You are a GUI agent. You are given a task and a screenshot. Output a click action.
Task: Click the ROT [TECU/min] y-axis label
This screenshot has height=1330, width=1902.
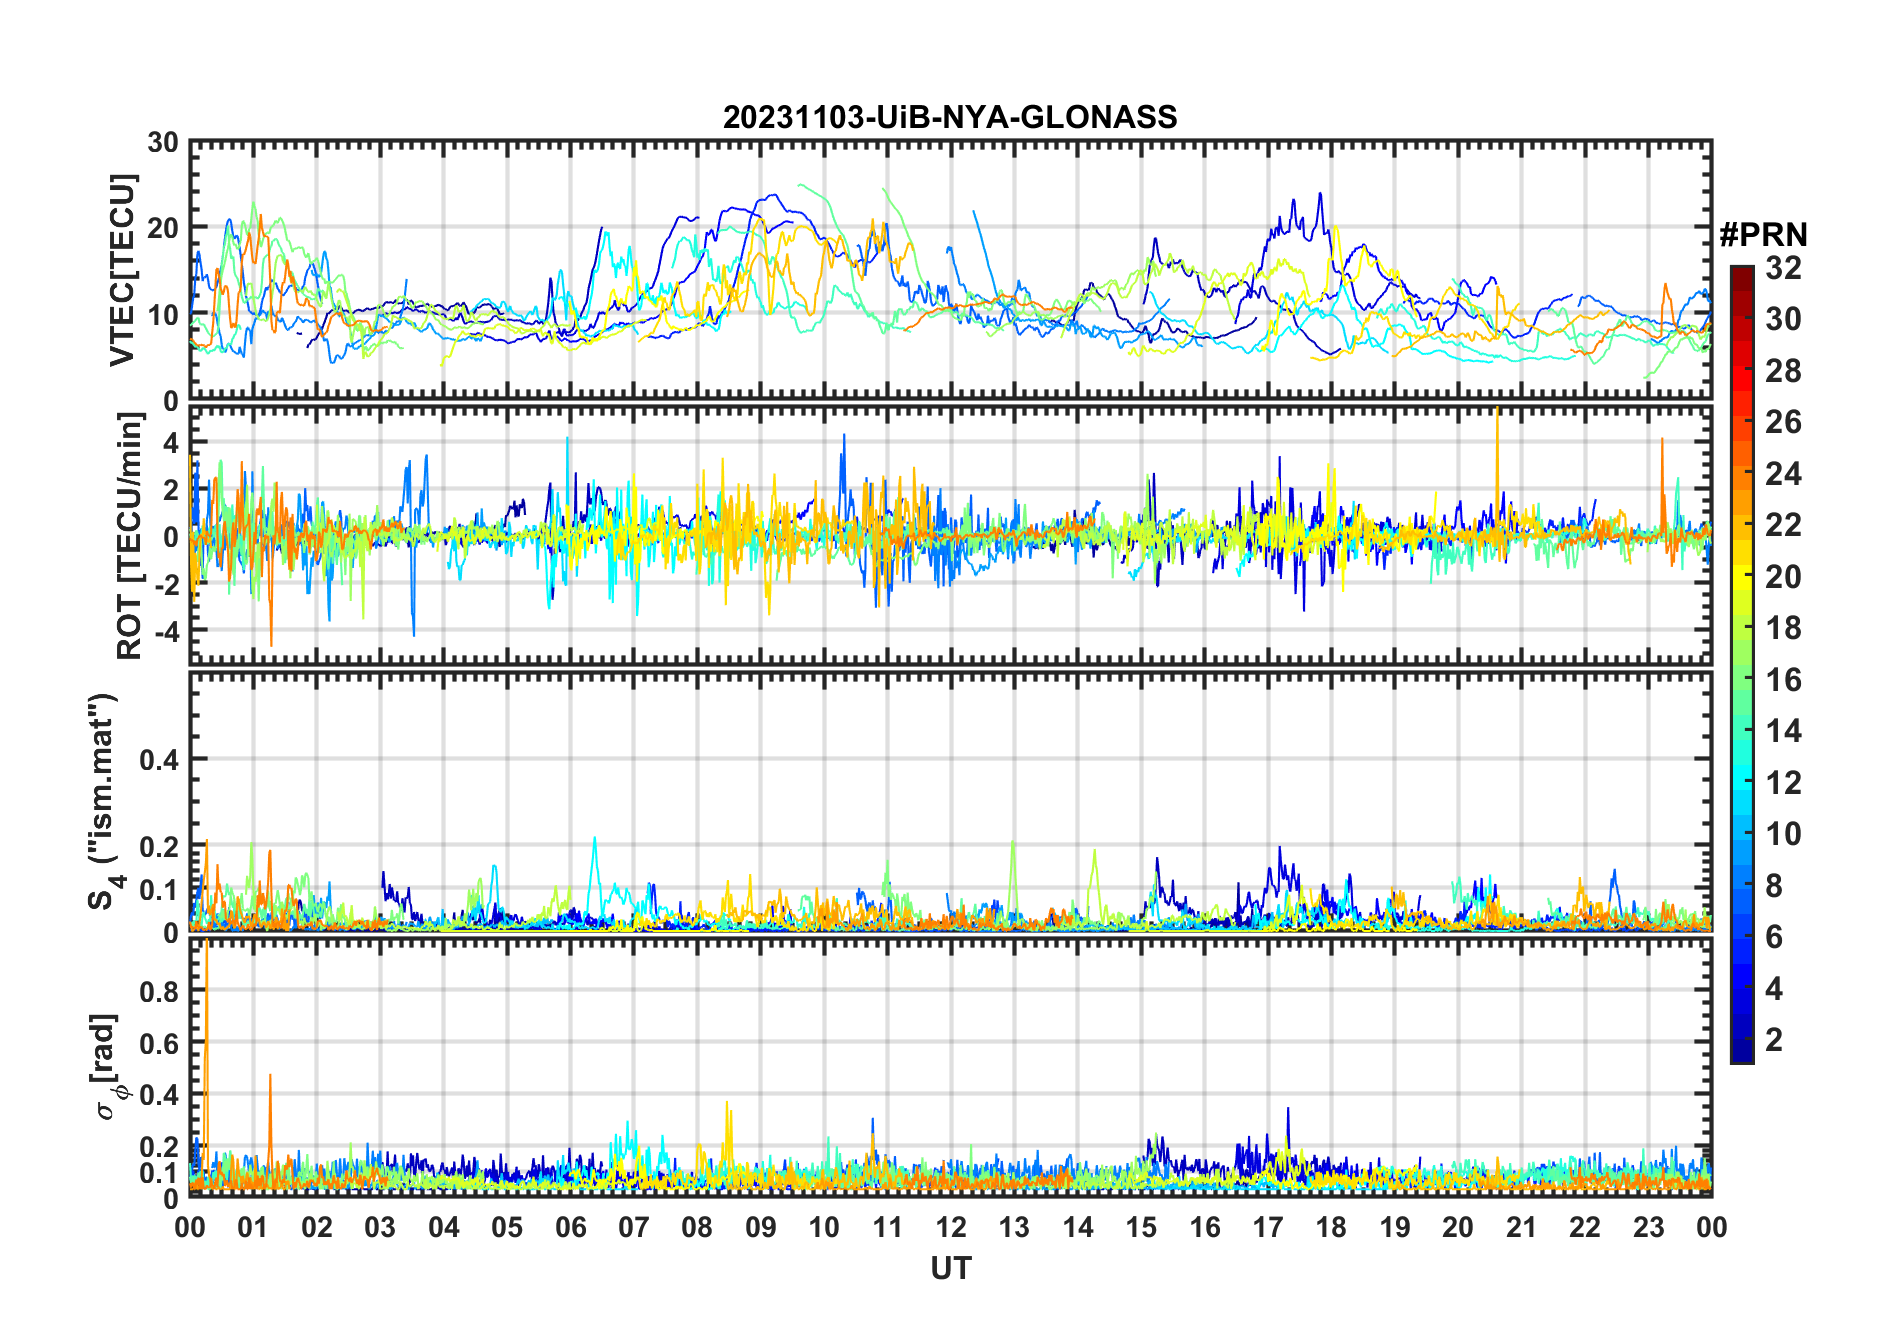[x=130, y=536]
